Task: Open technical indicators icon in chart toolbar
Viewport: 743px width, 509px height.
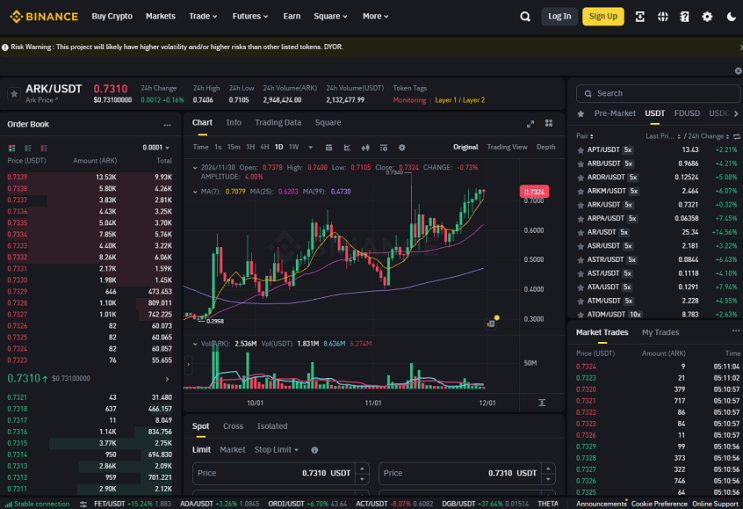Action: [347, 148]
